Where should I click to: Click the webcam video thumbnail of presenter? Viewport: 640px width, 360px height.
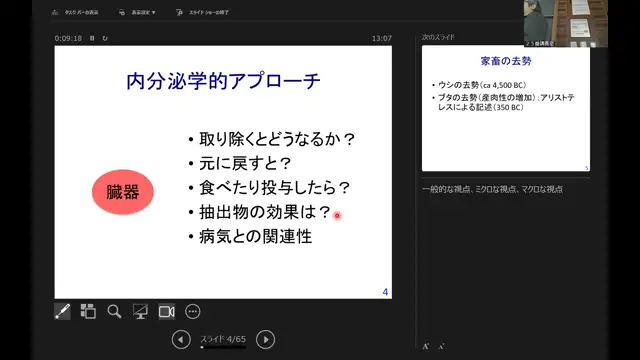tap(566, 23)
